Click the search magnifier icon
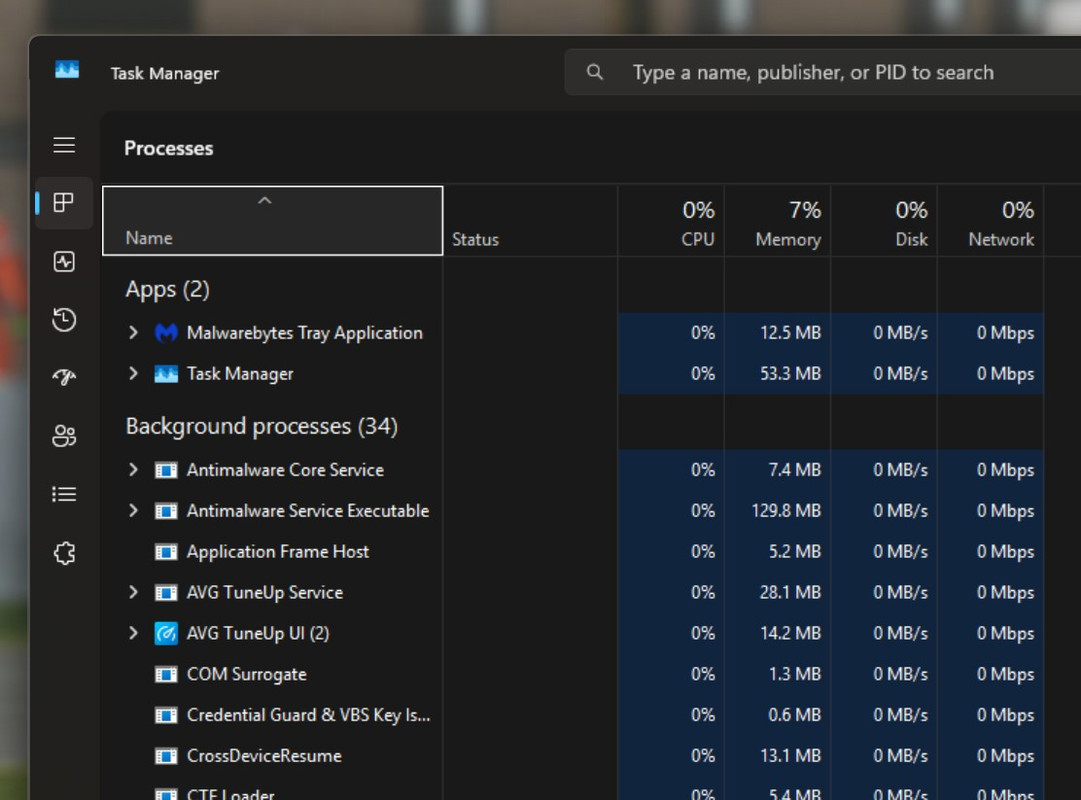 [594, 72]
